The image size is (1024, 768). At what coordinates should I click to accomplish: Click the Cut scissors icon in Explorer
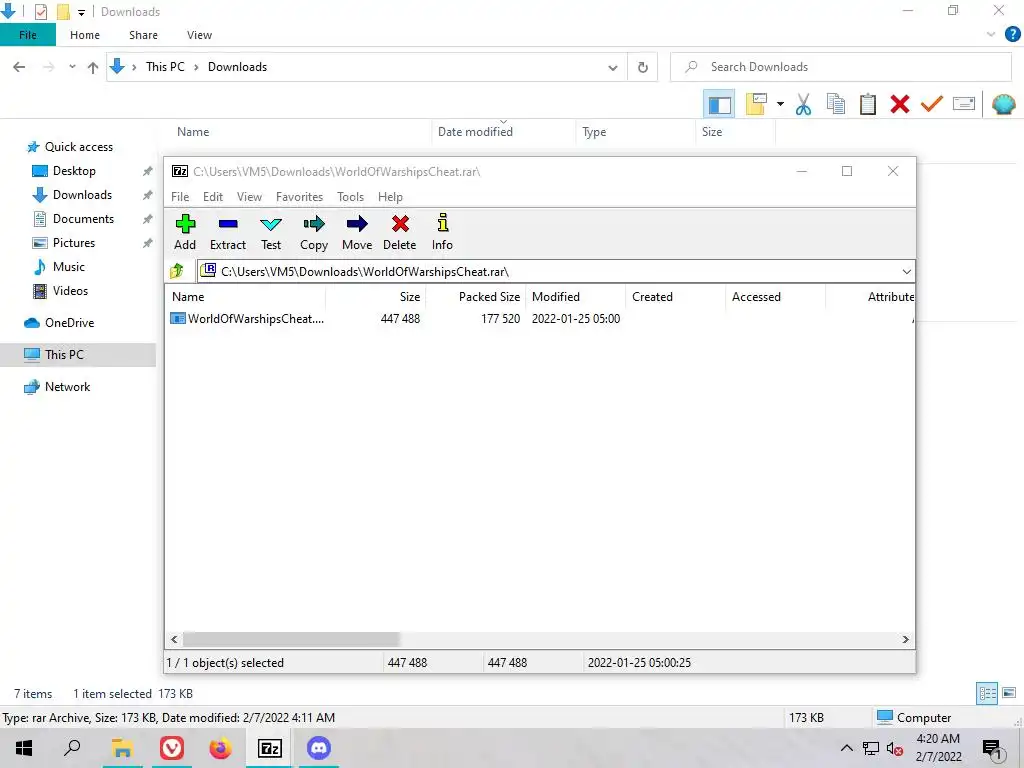coord(803,104)
